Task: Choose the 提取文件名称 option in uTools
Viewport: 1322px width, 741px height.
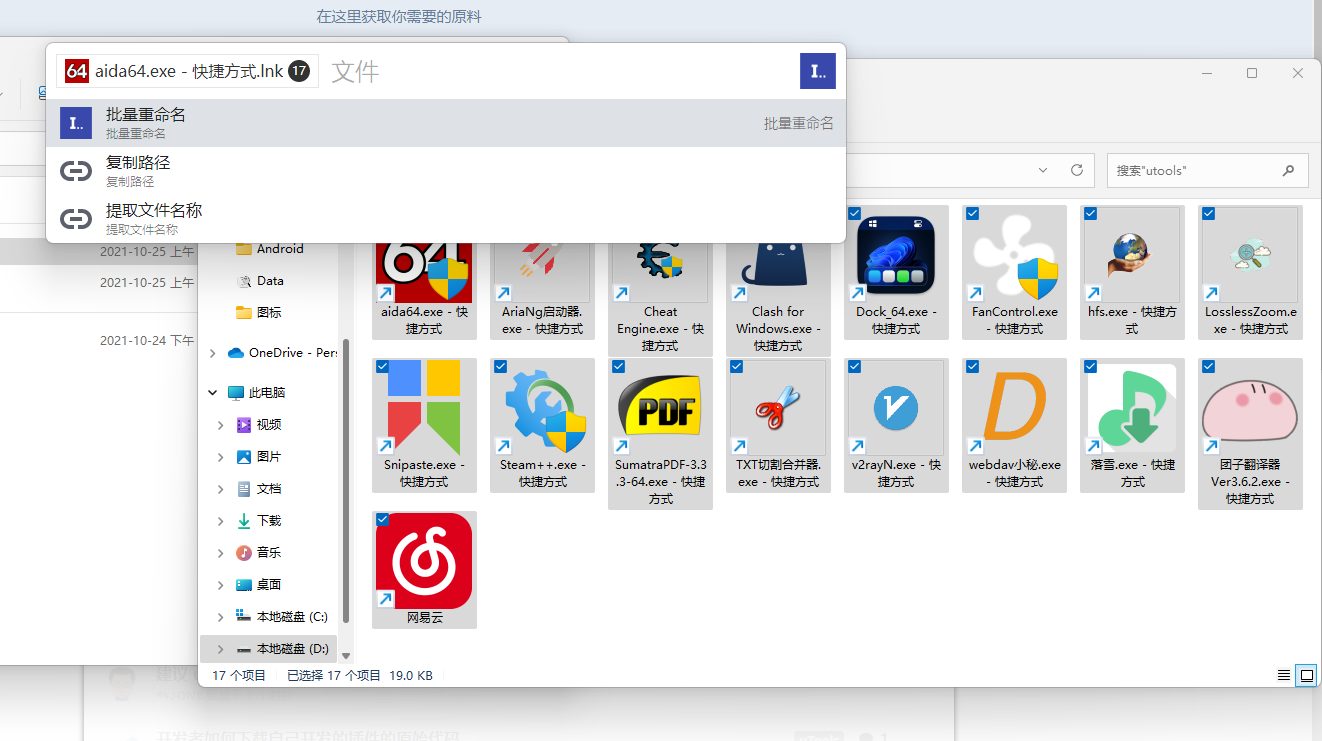Action: 446,219
